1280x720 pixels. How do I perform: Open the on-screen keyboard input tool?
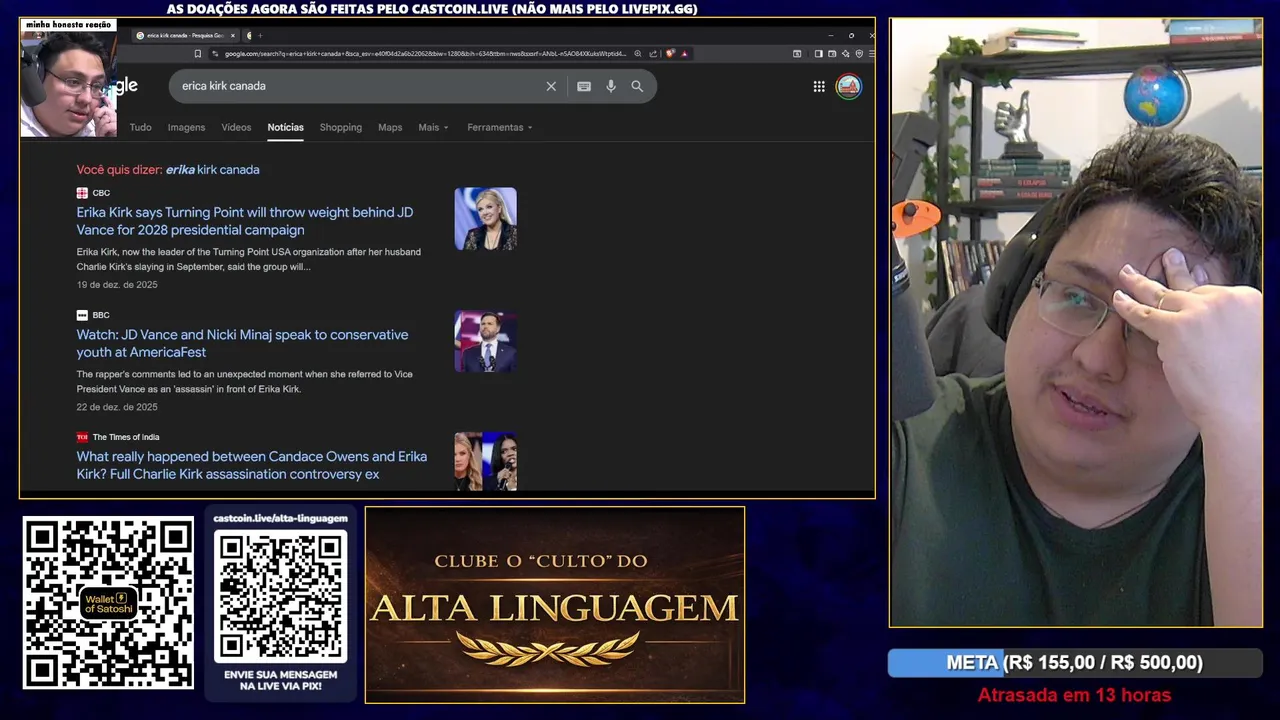584,86
